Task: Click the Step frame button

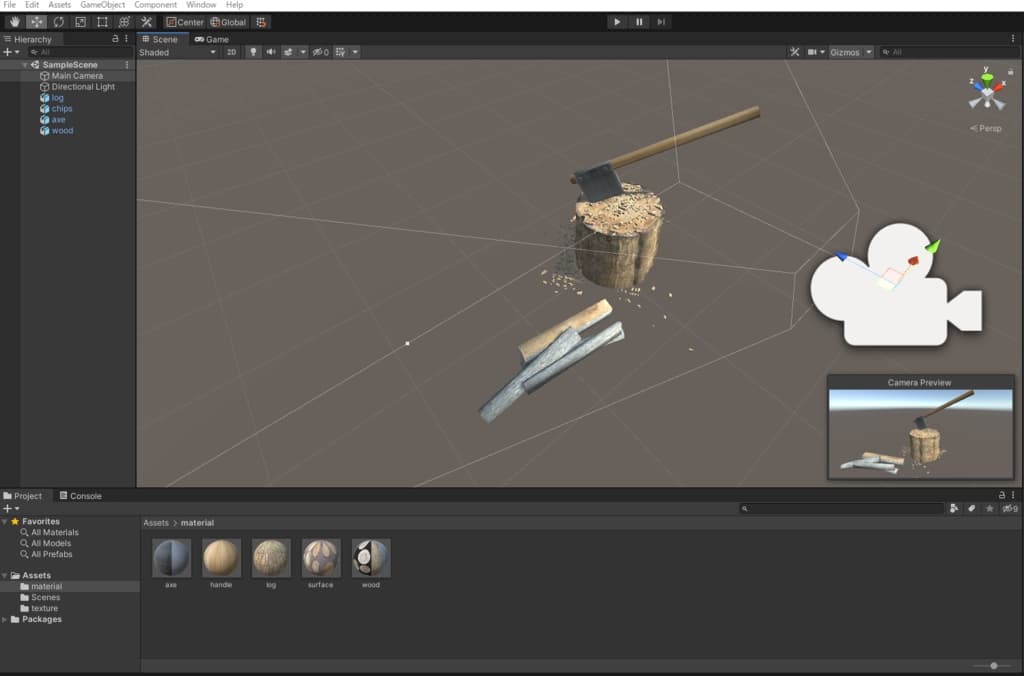Action: (x=661, y=22)
